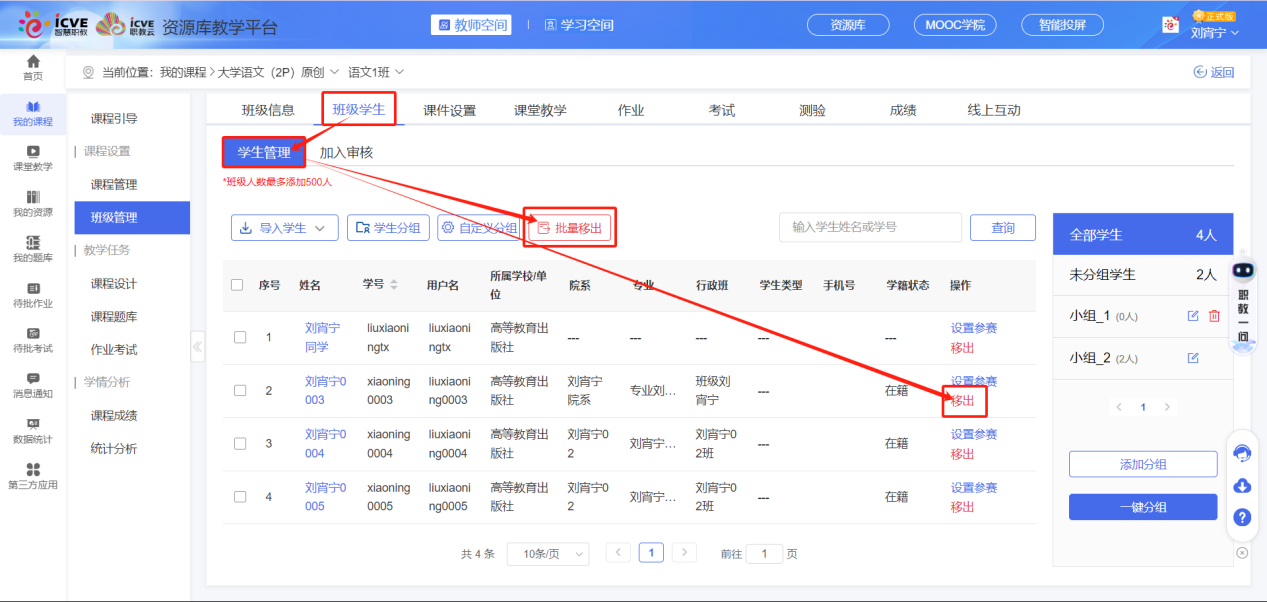This screenshot has width=1267, height=602.
Task: Open 数据统计 sidebar icon
Action: pos(33,425)
